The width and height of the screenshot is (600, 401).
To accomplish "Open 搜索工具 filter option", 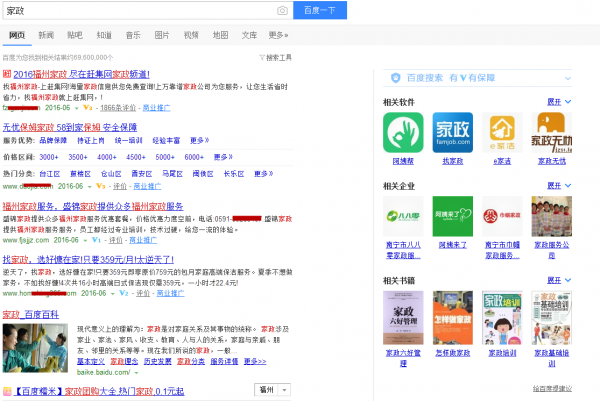I will click(x=276, y=58).
